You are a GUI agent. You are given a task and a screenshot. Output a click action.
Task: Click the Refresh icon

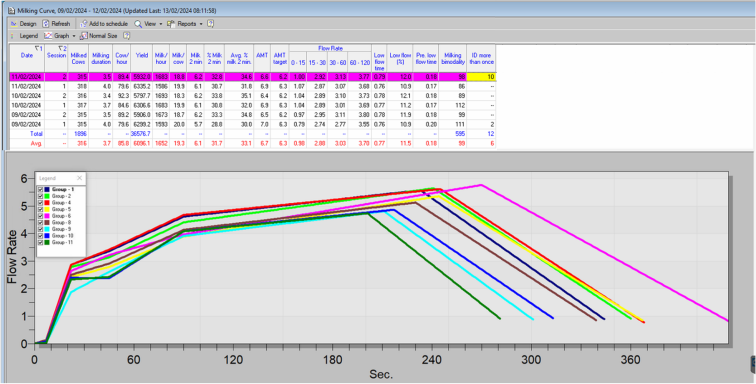point(46,24)
